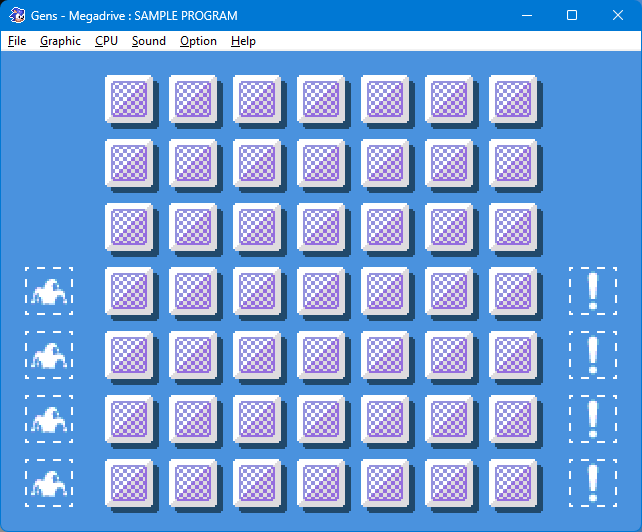
Task: Click the first tile in the bottom row
Action: tap(129, 482)
